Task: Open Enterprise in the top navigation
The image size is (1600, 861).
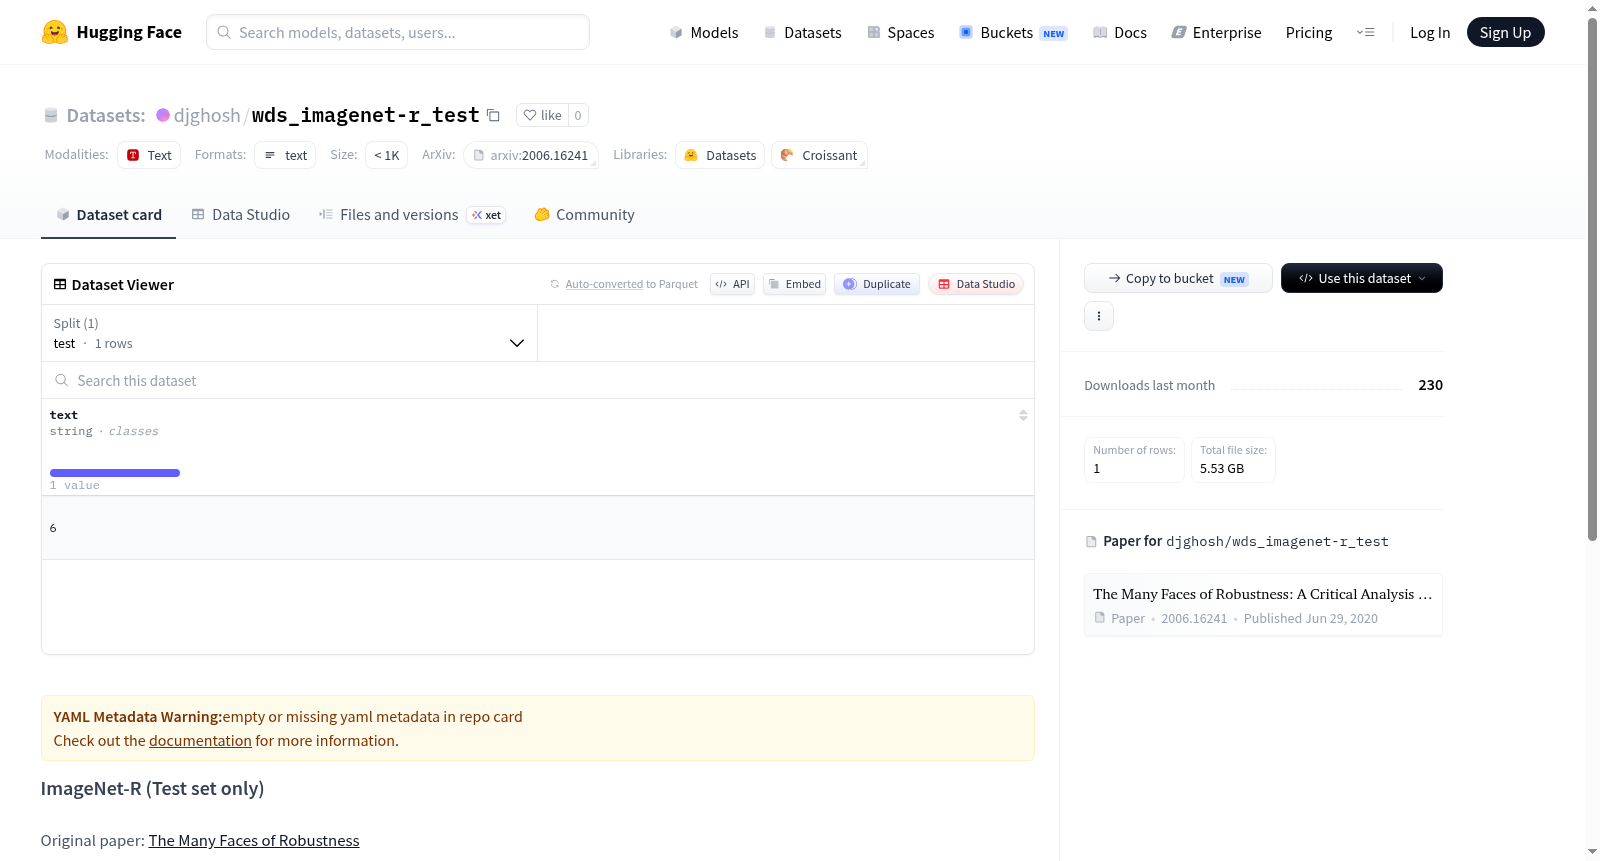Action: [1216, 32]
